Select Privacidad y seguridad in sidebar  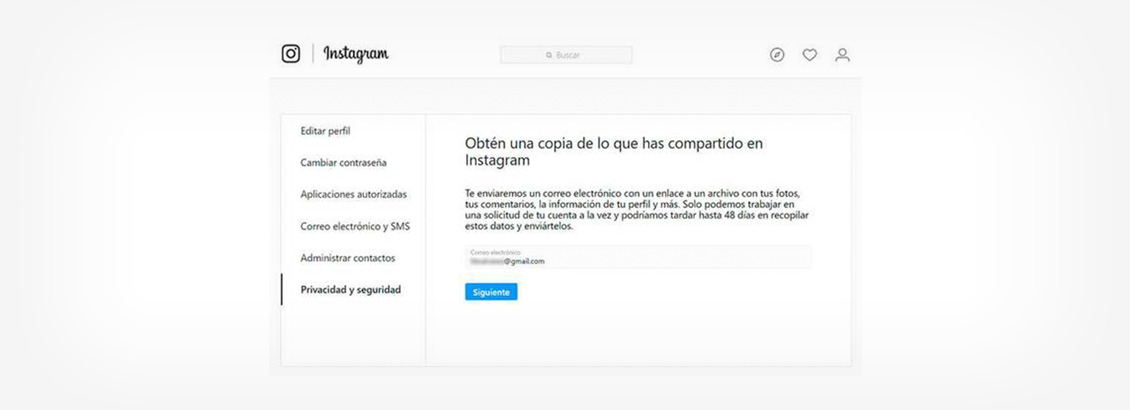coord(351,290)
